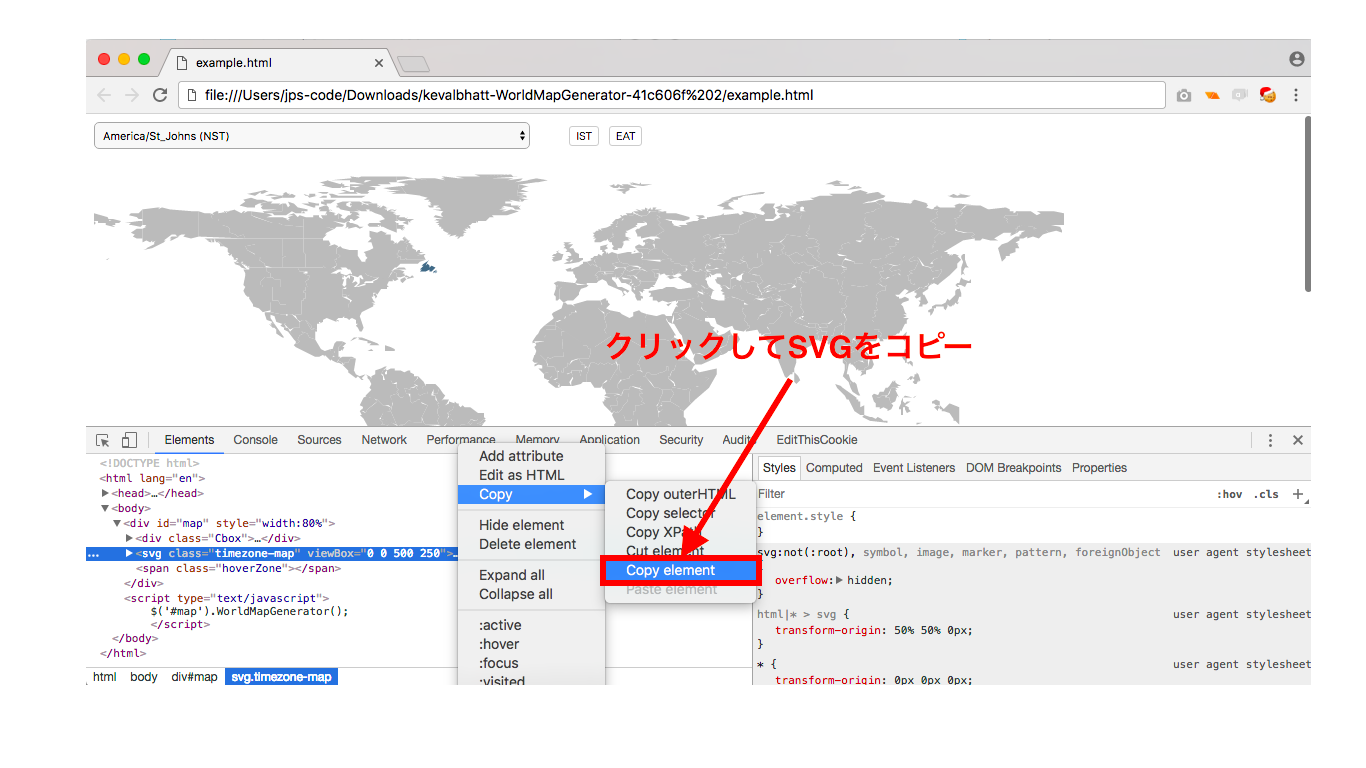
Task: Switch to the Network tab
Action: 384,440
